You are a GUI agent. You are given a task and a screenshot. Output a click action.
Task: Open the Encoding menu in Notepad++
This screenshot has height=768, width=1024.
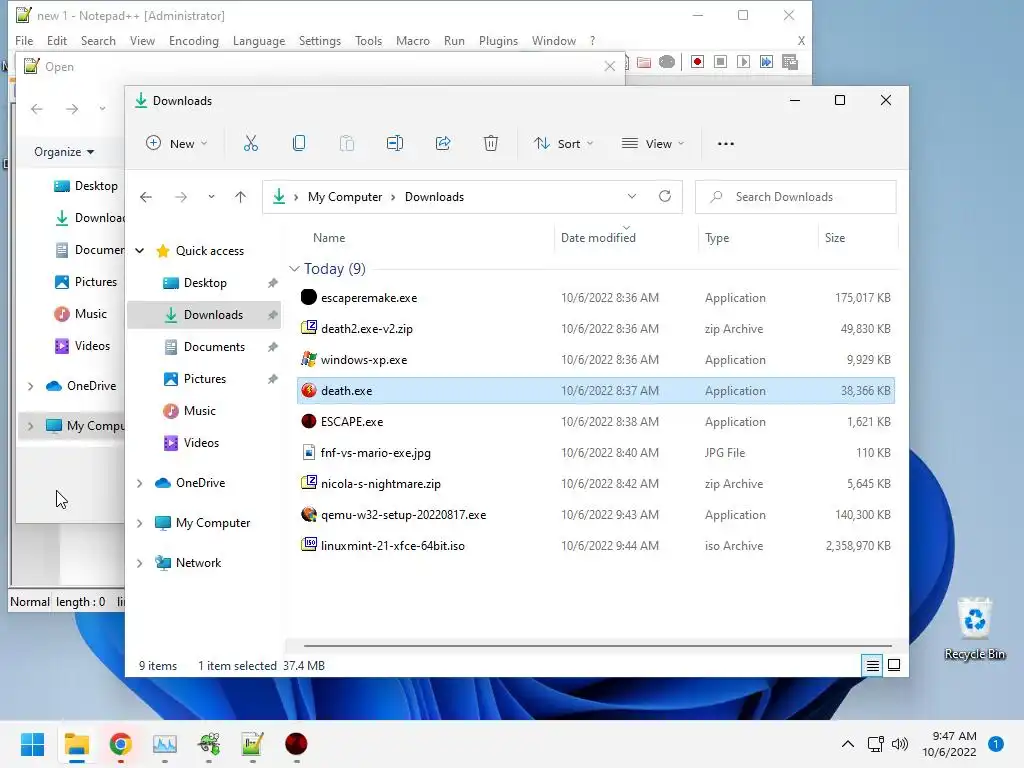pyautogui.click(x=194, y=40)
